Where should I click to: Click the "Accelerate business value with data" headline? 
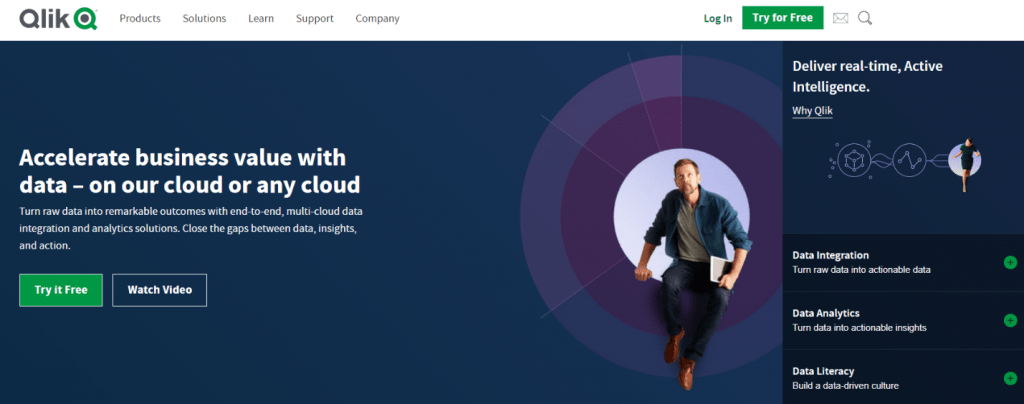click(x=189, y=171)
